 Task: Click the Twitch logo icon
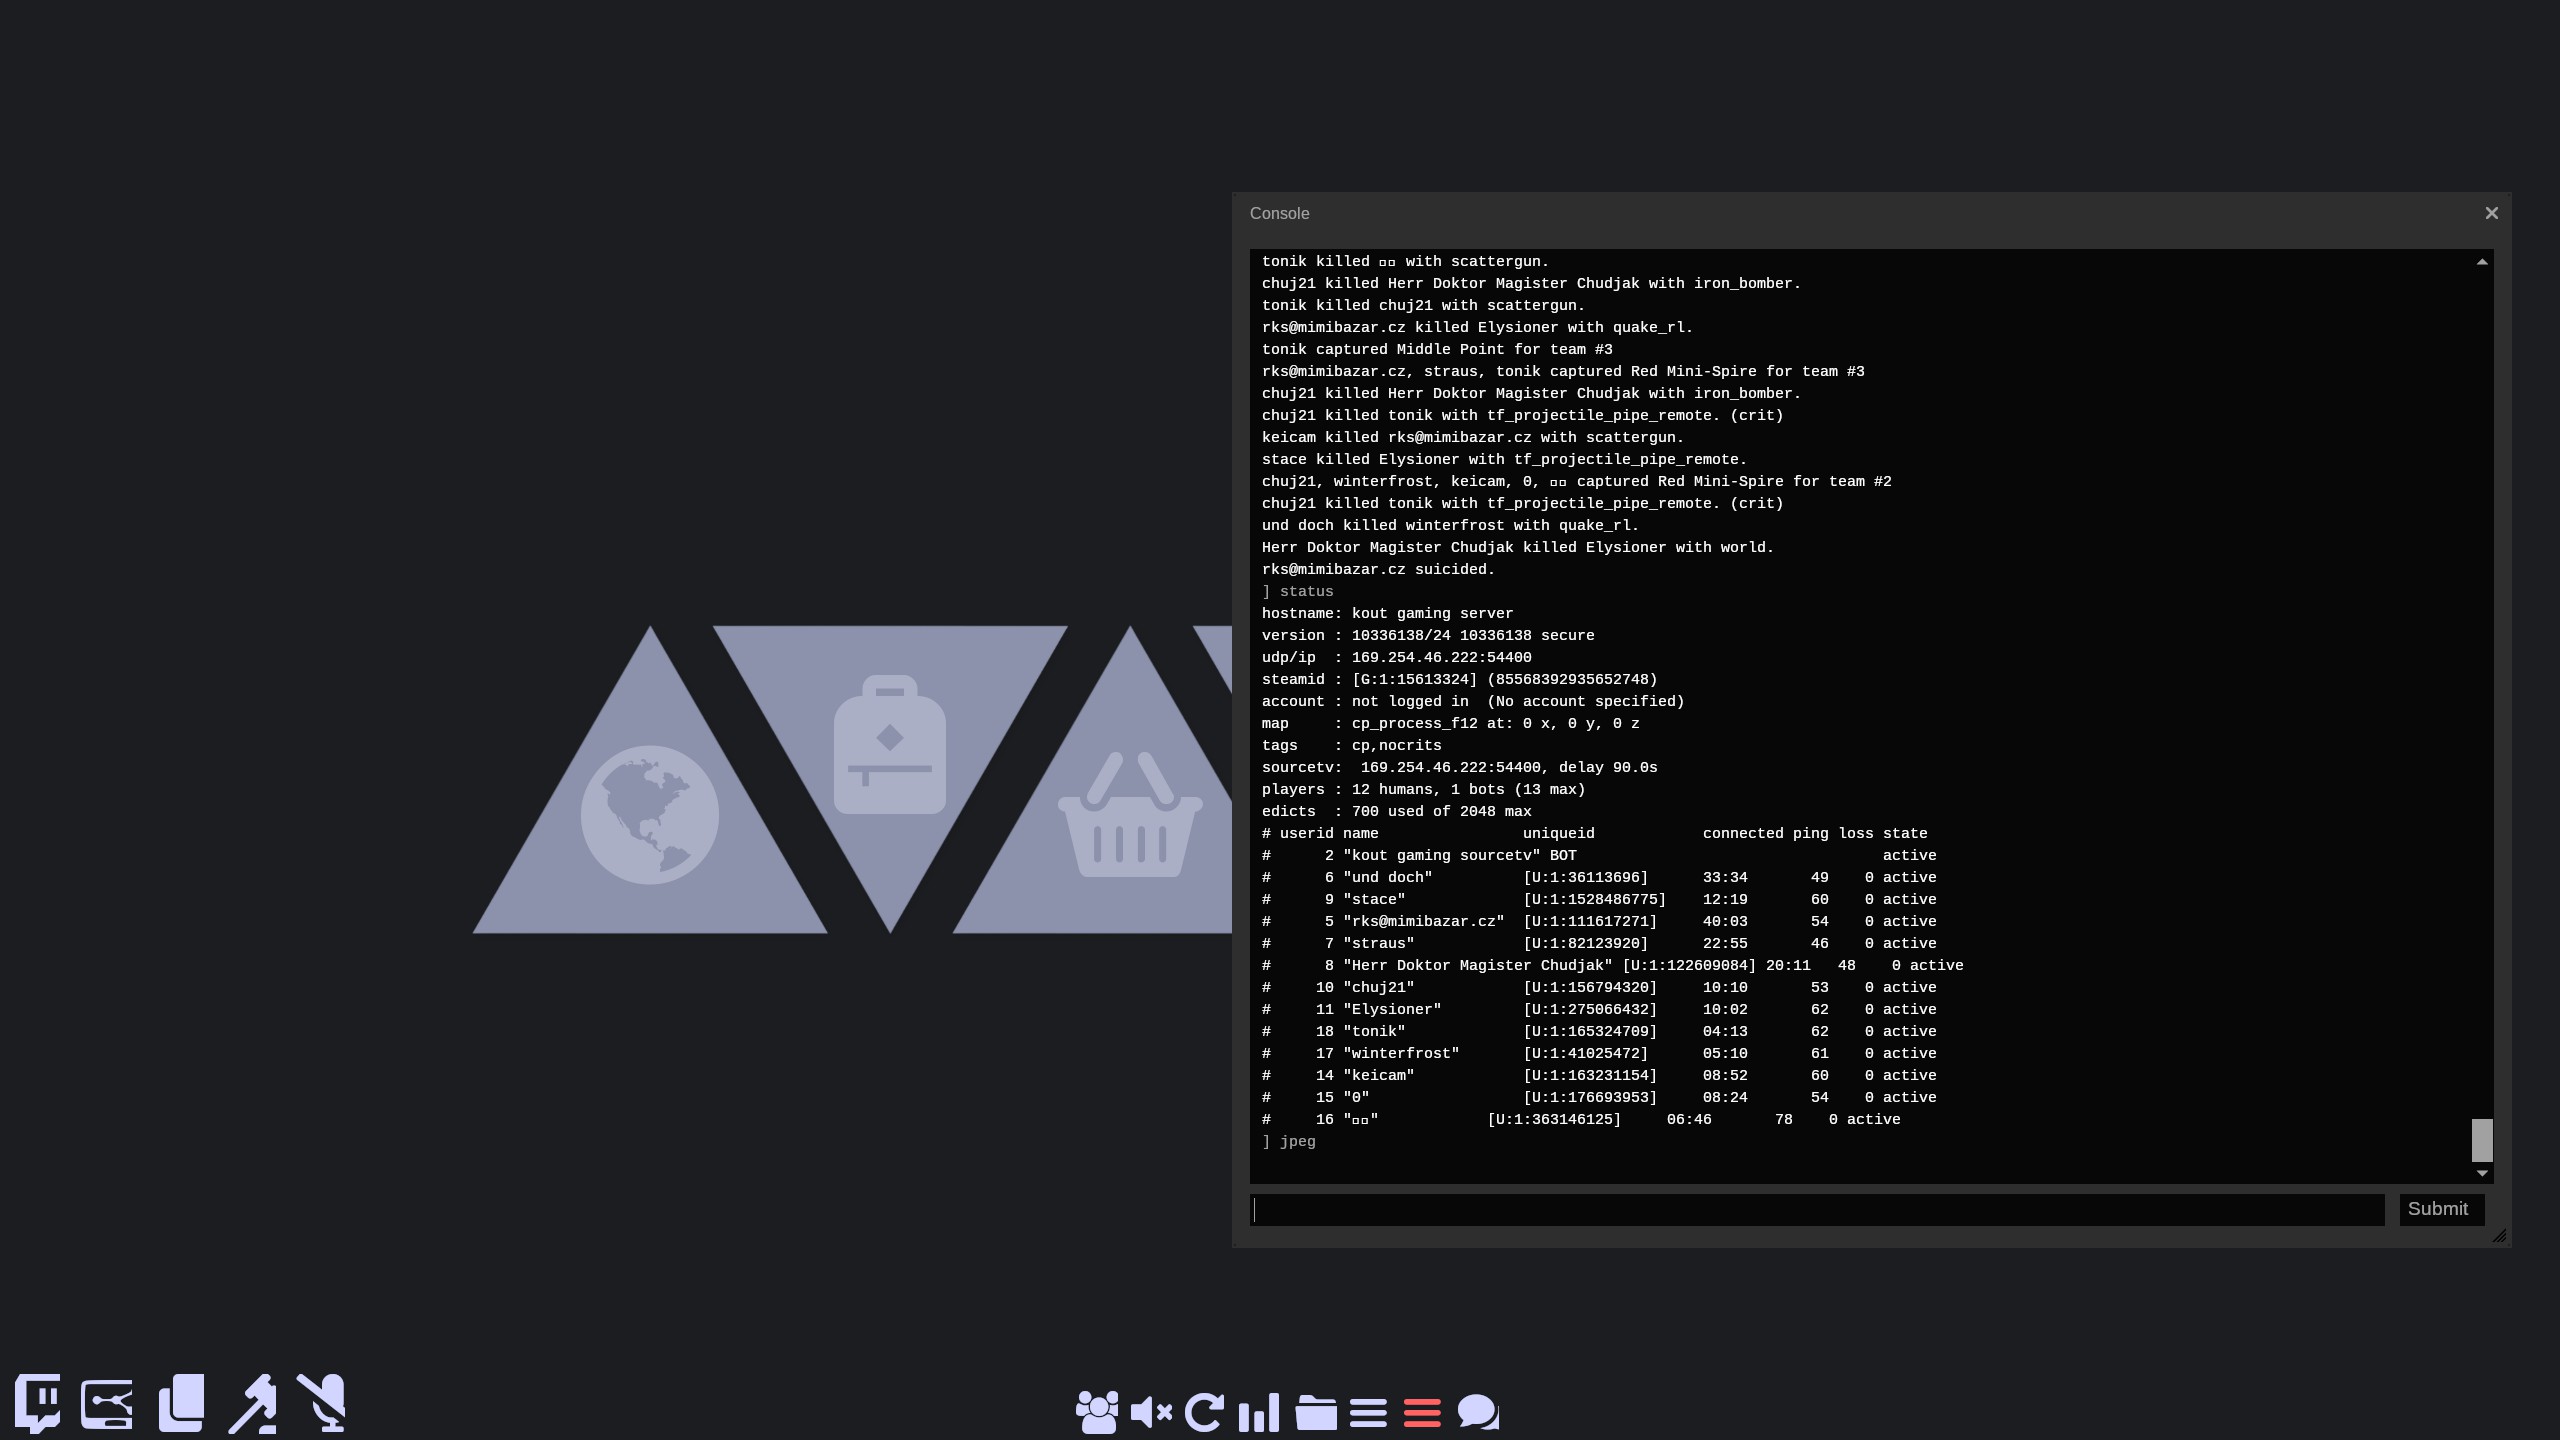(38, 1402)
